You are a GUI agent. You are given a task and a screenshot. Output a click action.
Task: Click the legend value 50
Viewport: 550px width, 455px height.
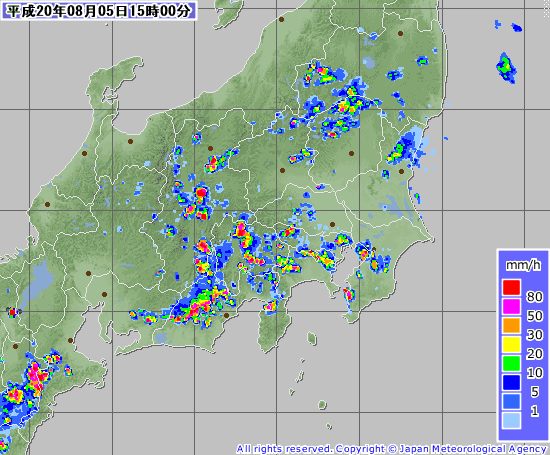point(534,316)
